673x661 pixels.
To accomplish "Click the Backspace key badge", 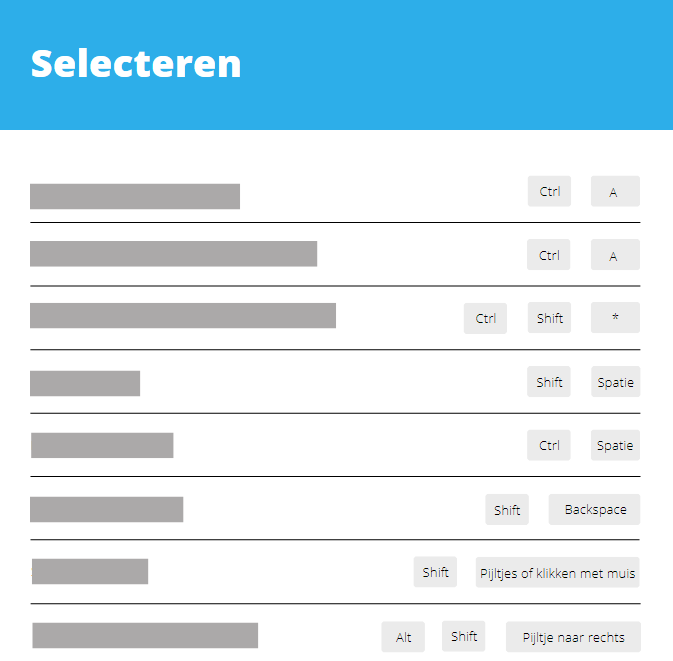I will click(x=594, y=509).
